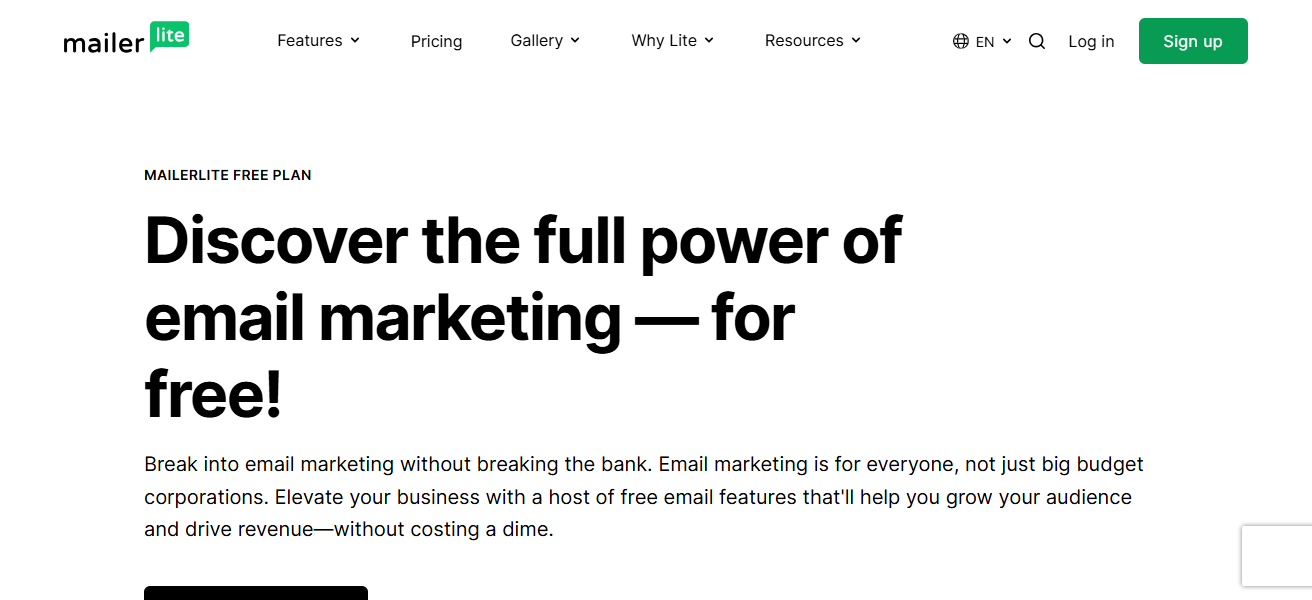Image resolution: width=1312 pixels, height=600 pixels.
Task: Open the search magnifier icon
Action: pyautogui.click(x=1037, y=41)
